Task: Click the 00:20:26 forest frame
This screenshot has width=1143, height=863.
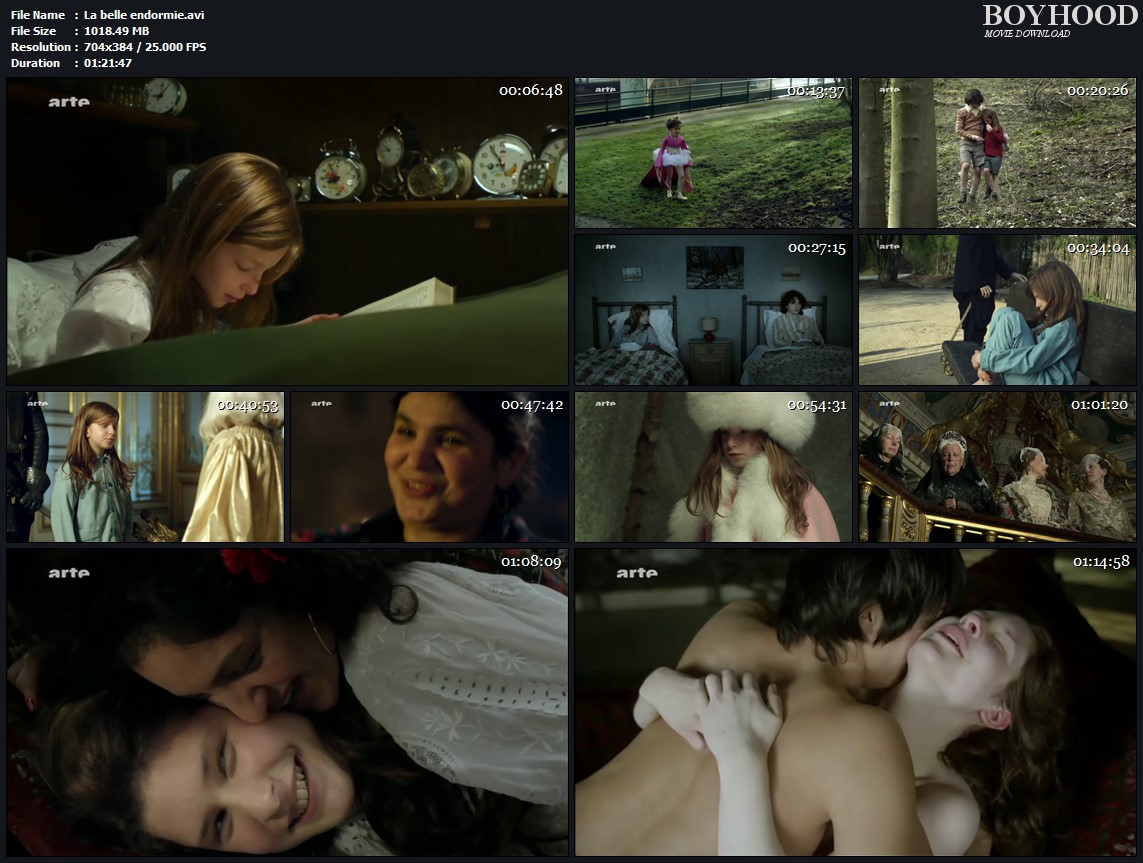Action: coord(997,153)
